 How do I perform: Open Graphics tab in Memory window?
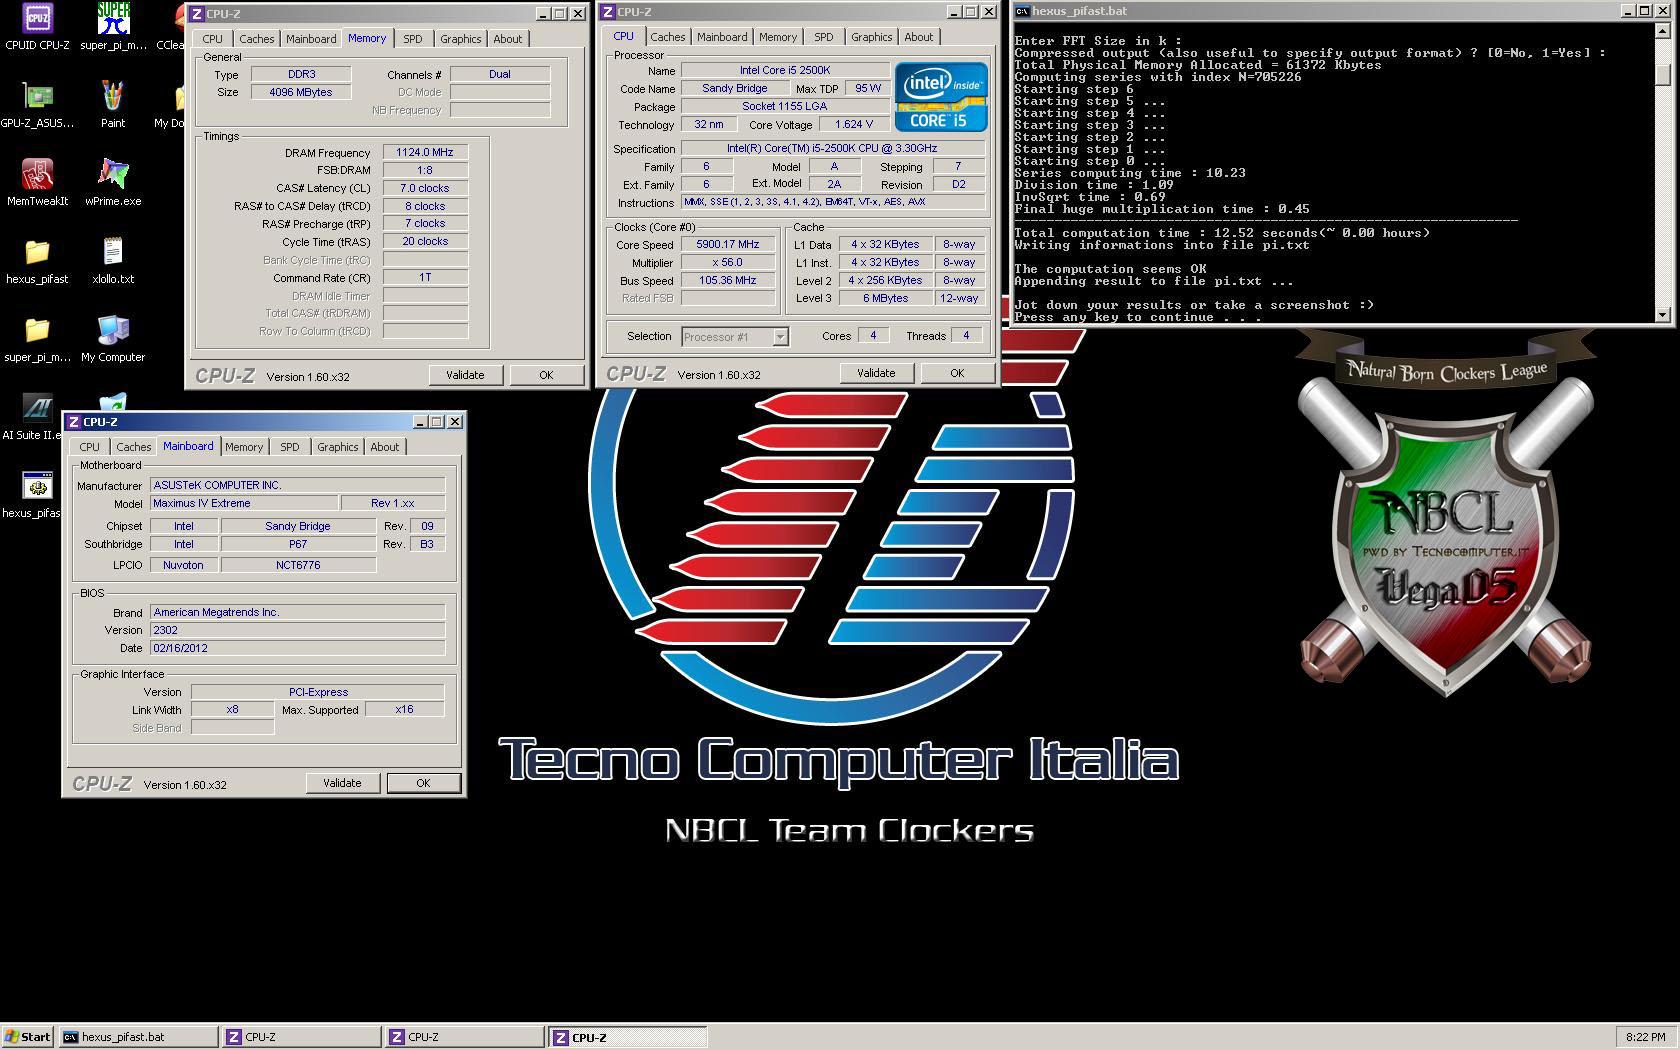coord(460,39)
